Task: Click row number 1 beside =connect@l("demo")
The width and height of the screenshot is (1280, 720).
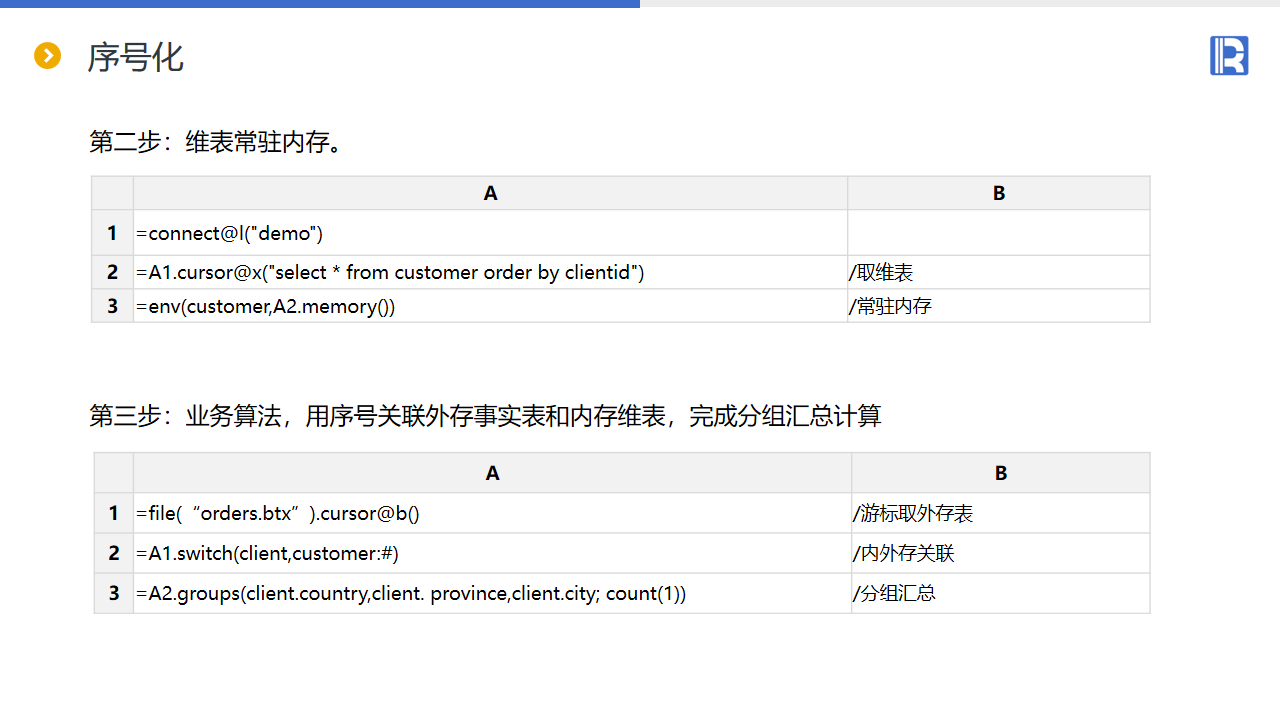Action: (113, 233)
